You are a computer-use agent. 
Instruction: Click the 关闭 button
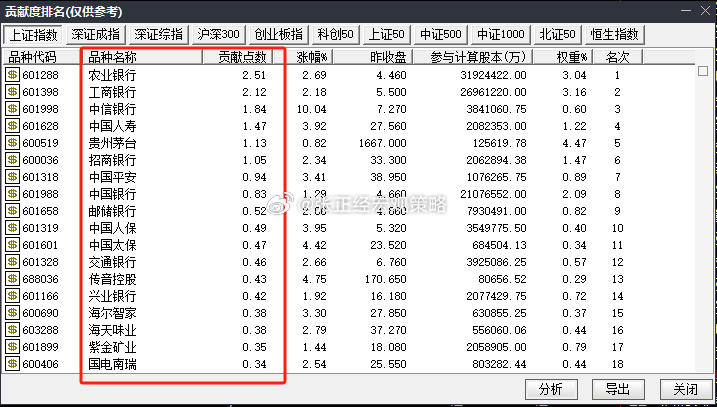pyautogui.click(x=685, y=389)
